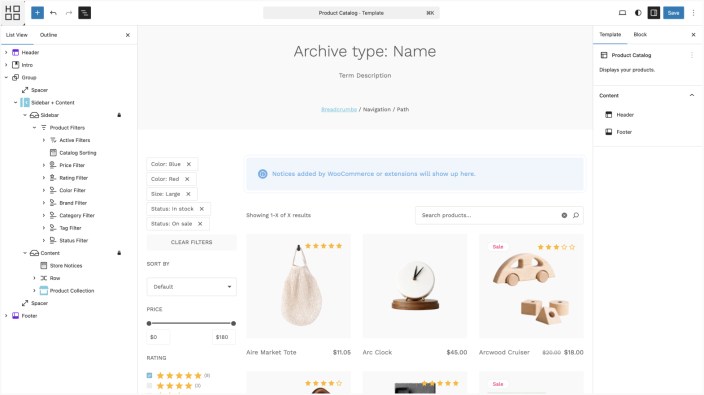Expand the Header item in list view
The image size is (704, 395).
pos(6,53)
